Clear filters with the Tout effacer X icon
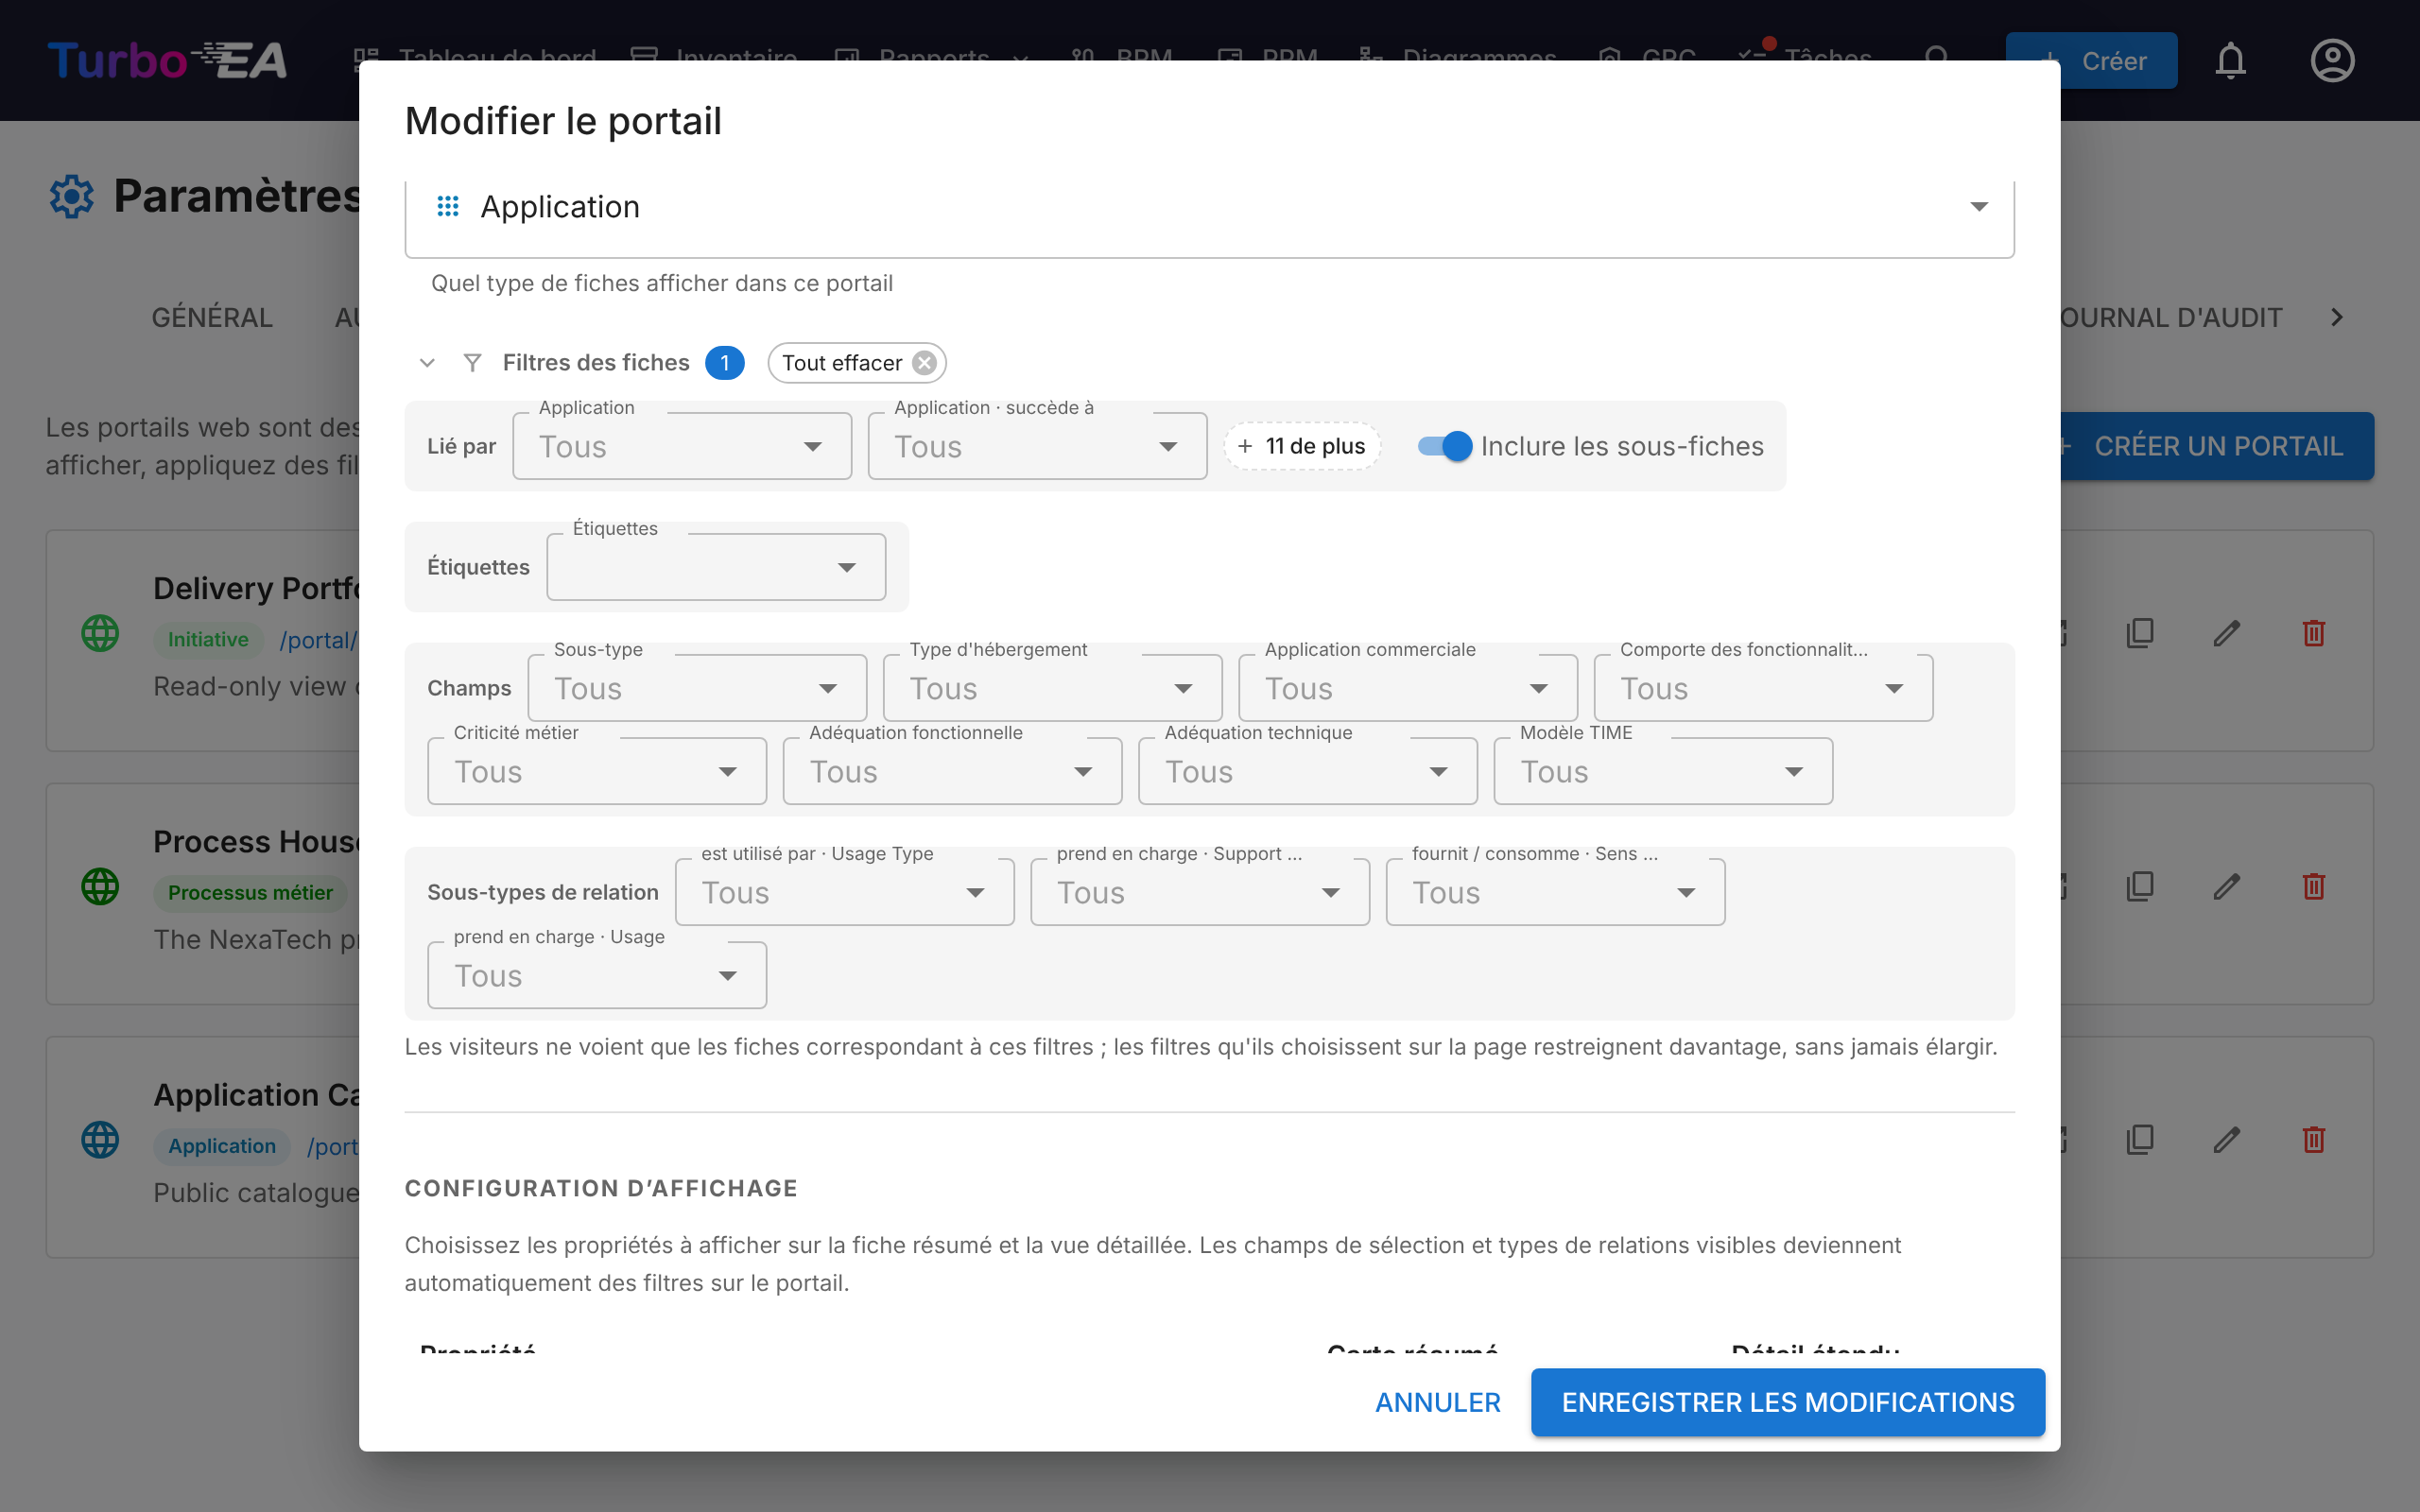 click(x=925, y=363)
